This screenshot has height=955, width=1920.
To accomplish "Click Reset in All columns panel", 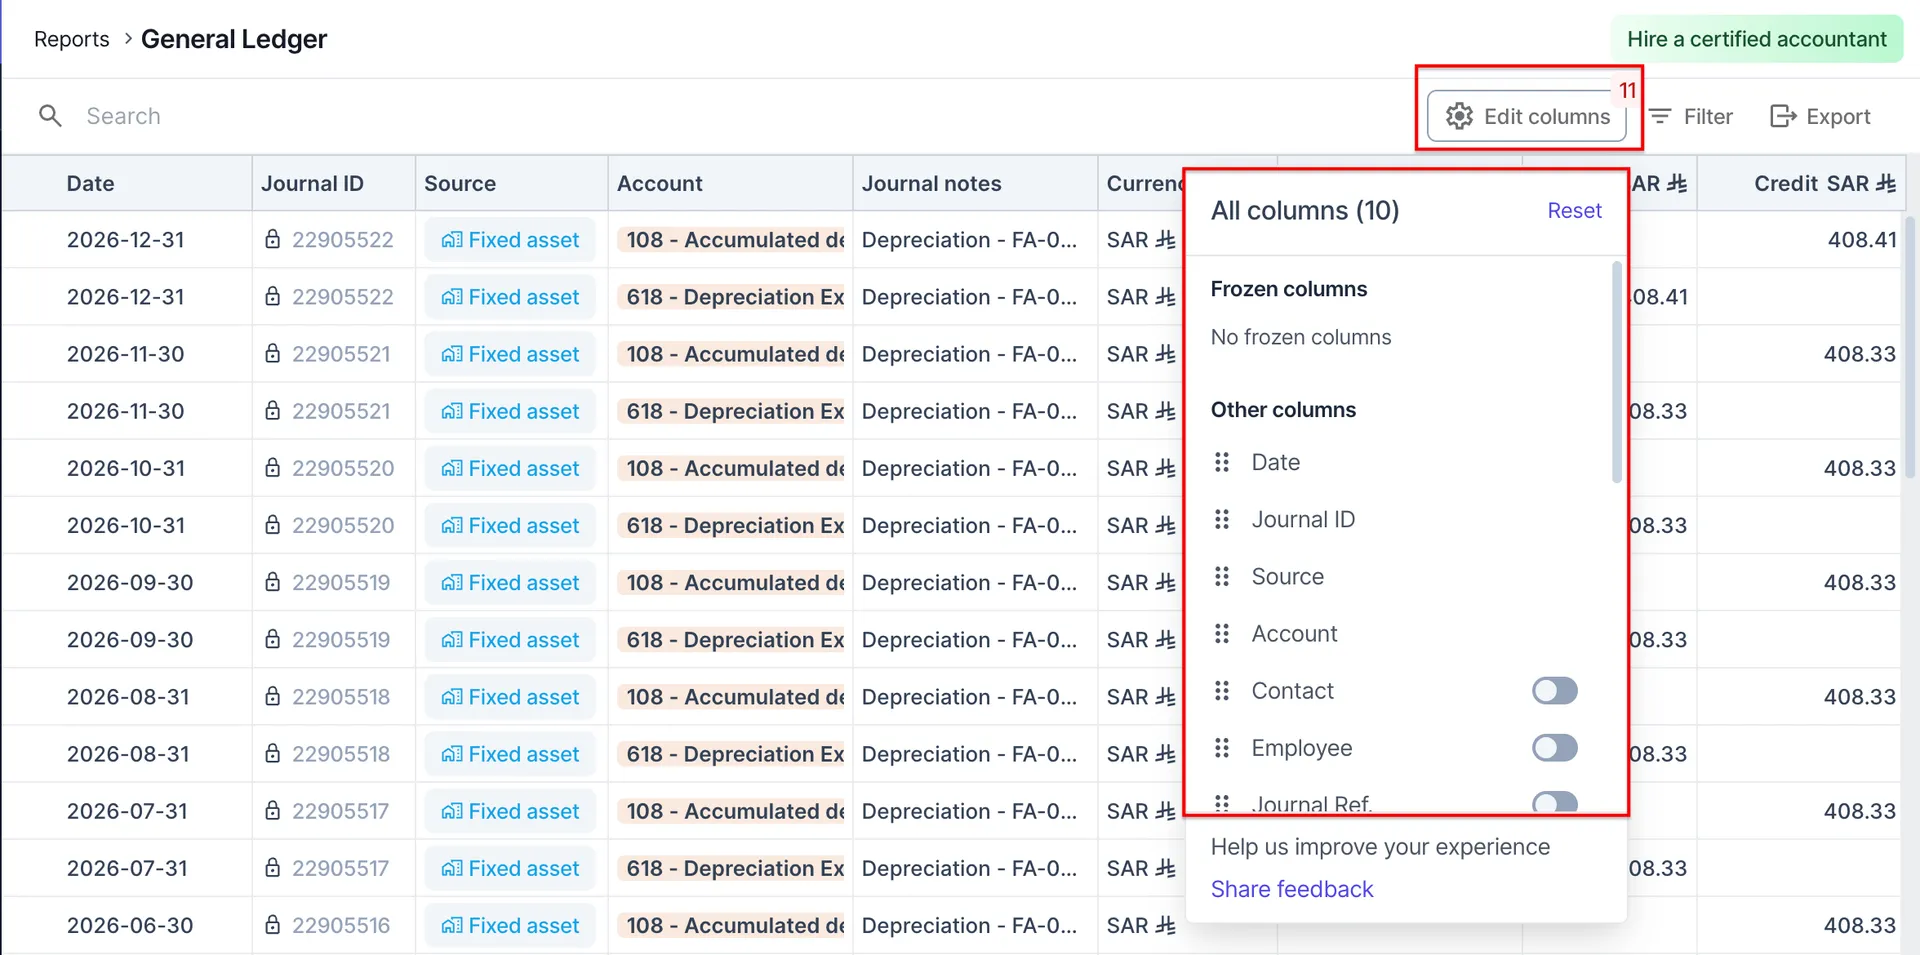I will point(1574,210).
